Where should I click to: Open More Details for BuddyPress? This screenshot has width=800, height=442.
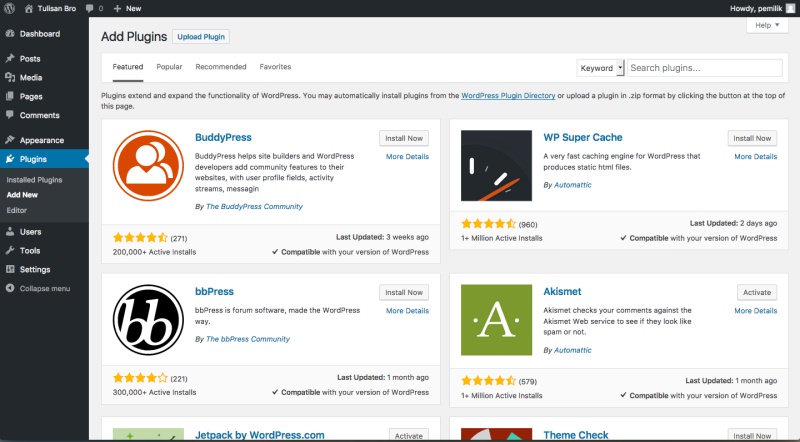click(x=407, y=157)
